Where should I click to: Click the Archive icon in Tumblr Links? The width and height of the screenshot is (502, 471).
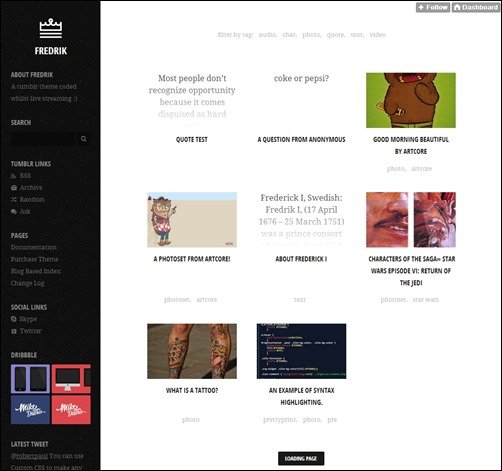14,188
